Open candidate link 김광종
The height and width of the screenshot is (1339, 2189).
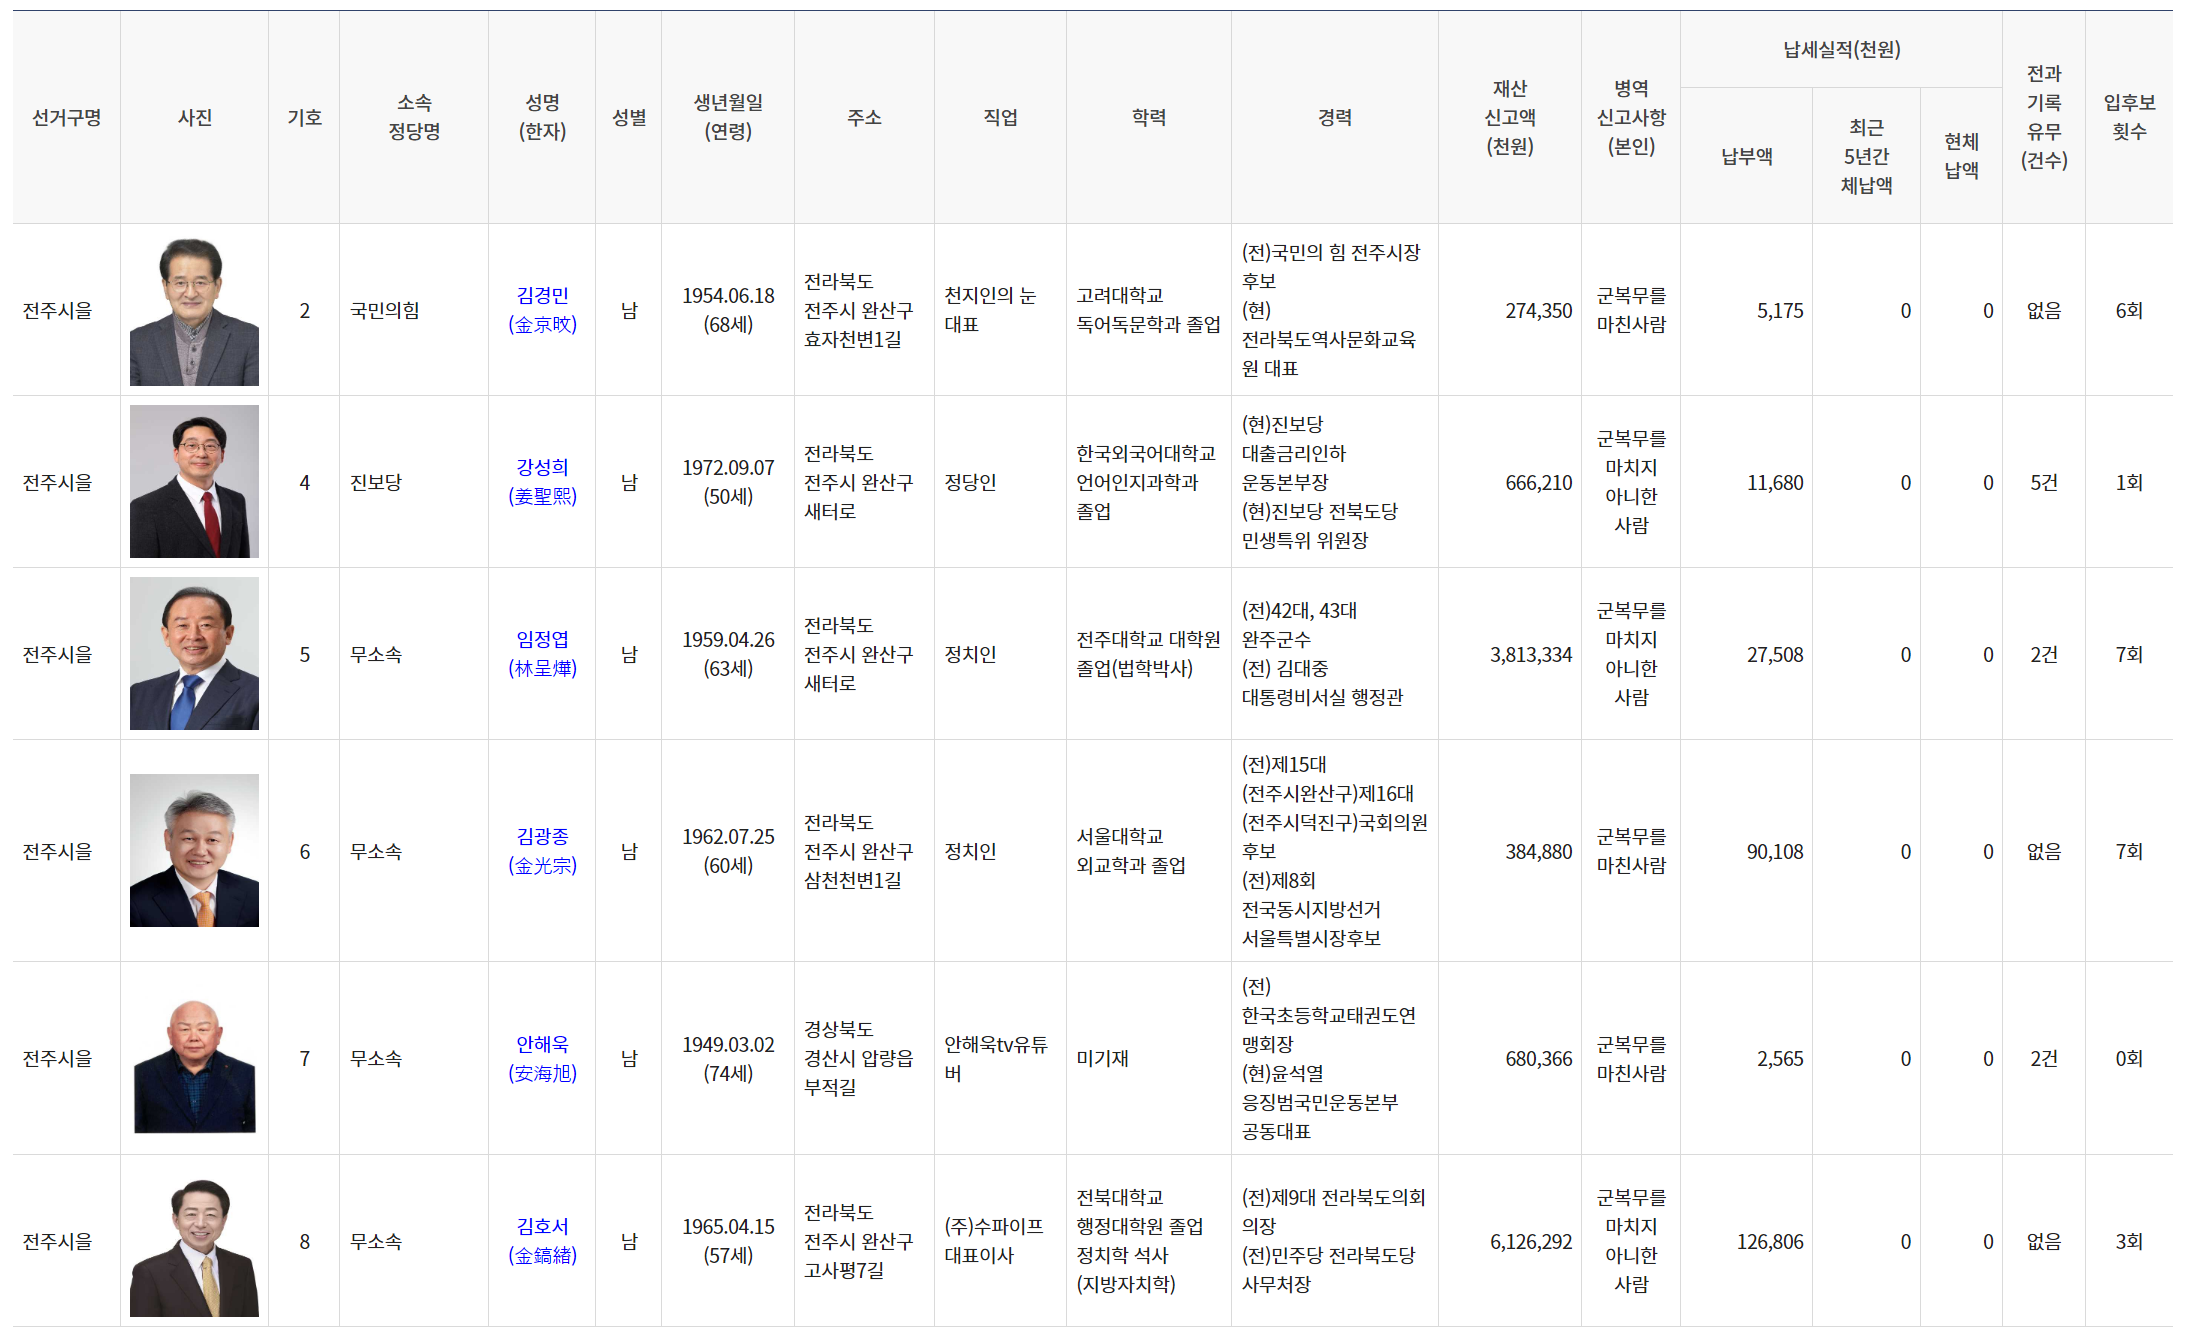pos(542,837)
